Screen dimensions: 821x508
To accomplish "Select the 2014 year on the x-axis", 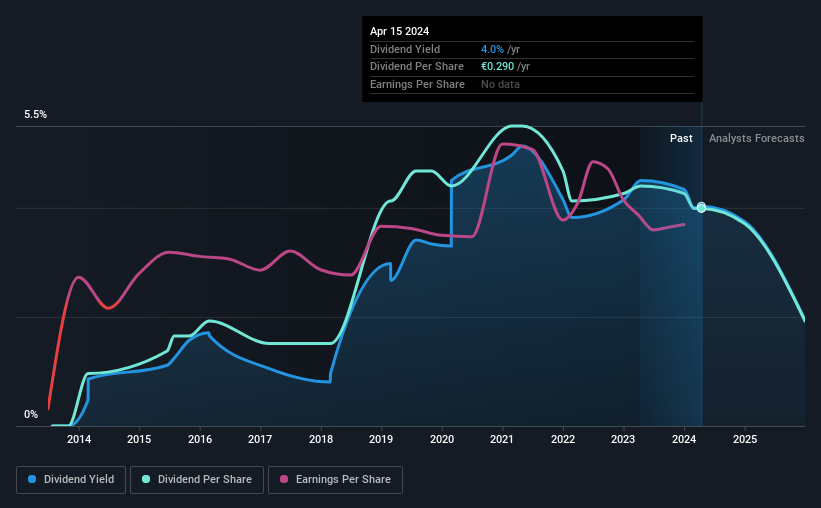I will point(79,439).
